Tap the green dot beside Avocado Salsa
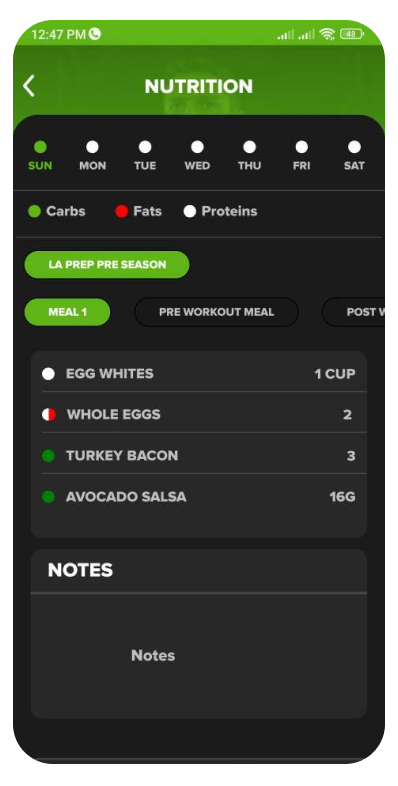This screenshot has height=786, width=398. point(48,497)
